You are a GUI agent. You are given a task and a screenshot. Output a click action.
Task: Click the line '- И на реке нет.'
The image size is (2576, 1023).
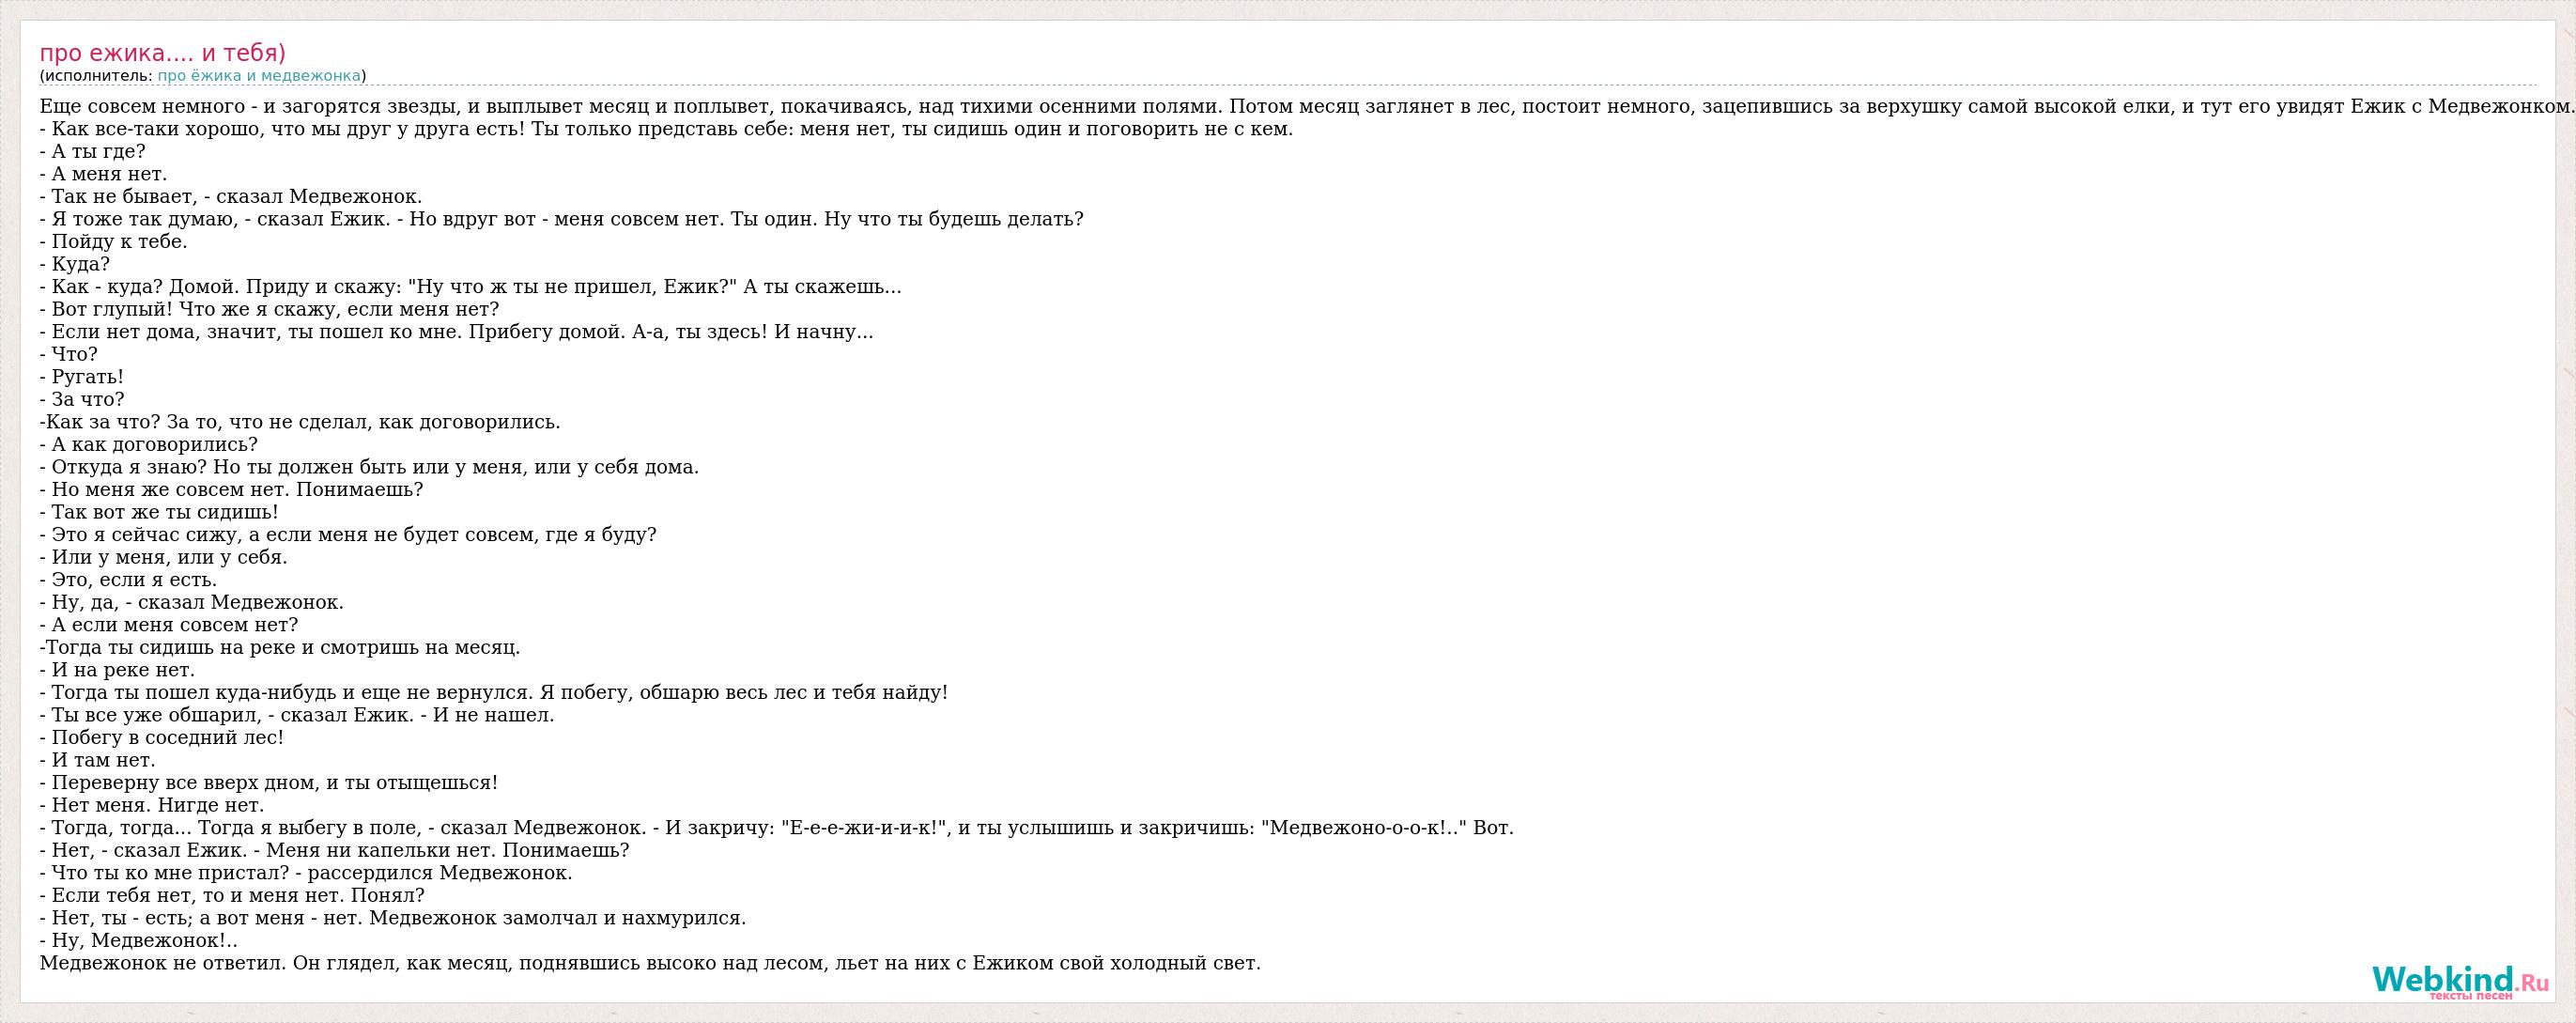tap(118, 670)
